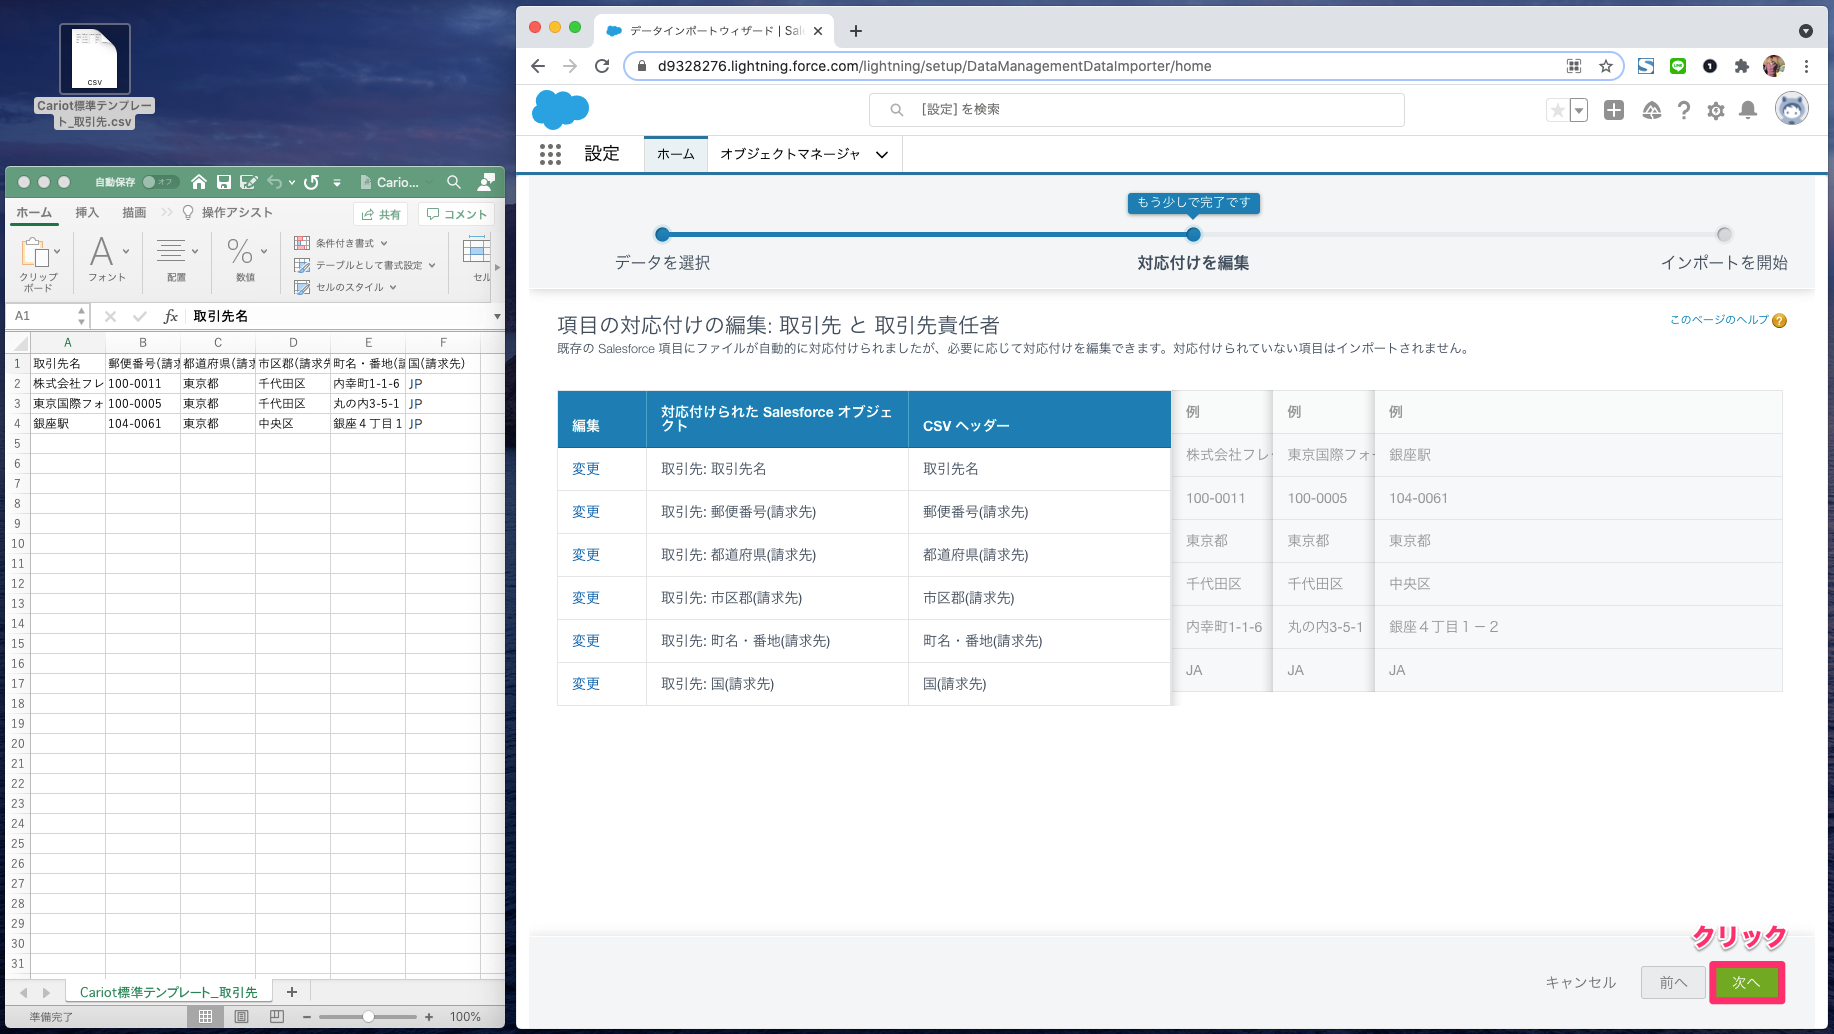Open the Salesforce Astro user avatar
The image size is (1834, 1034).
click(x=1792, y=108)
